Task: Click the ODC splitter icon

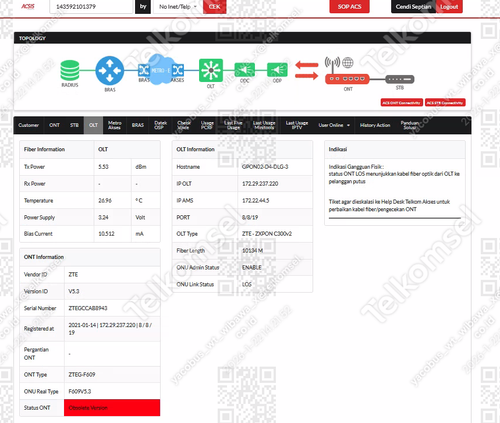Action: [244, 70]
